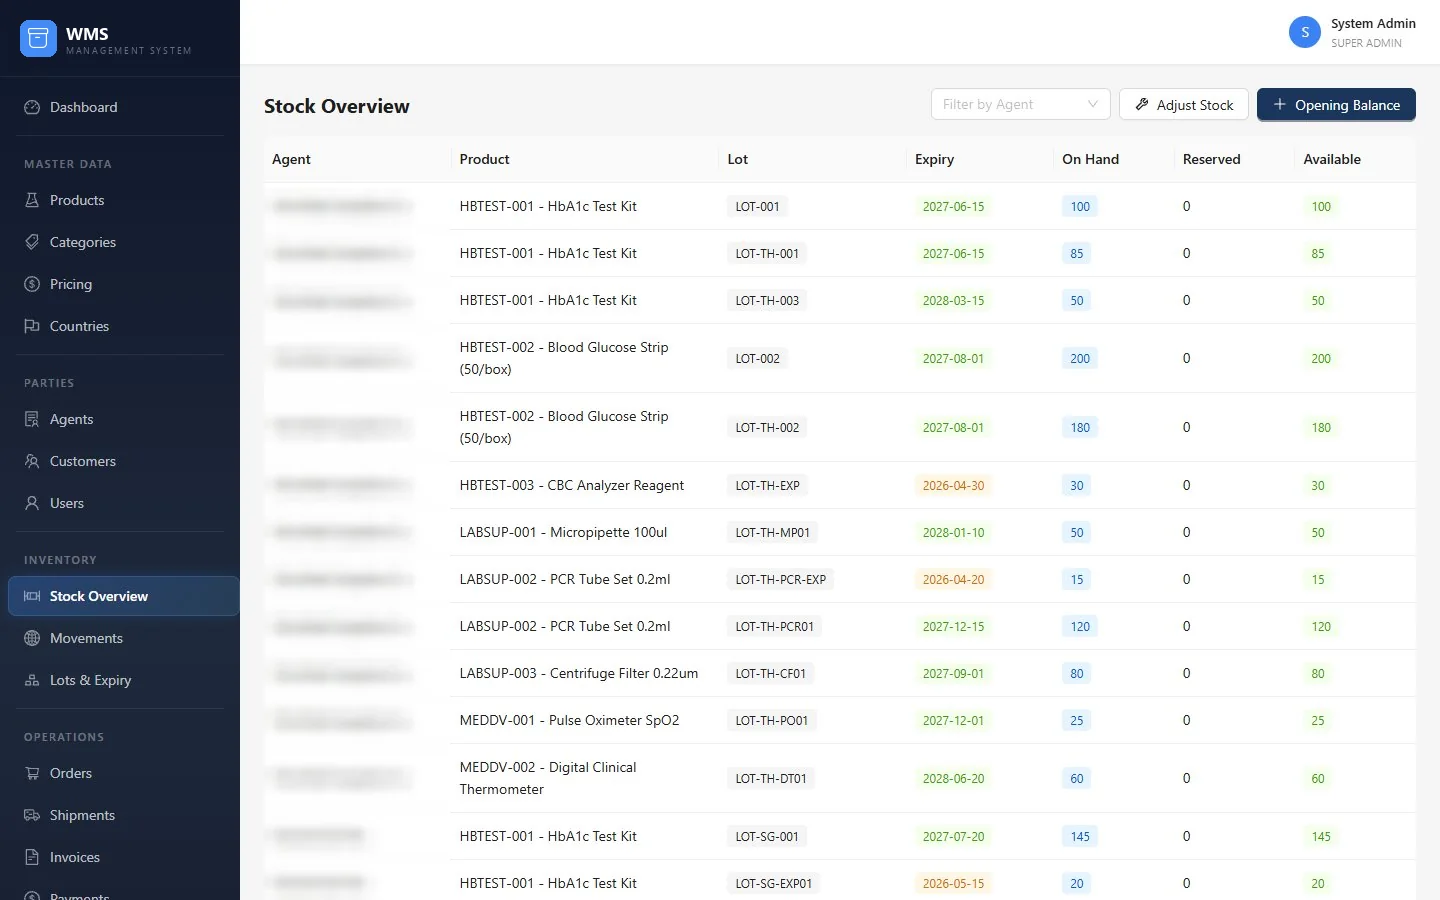Click the System Admin avatar circle

[x=1305, y=32]
